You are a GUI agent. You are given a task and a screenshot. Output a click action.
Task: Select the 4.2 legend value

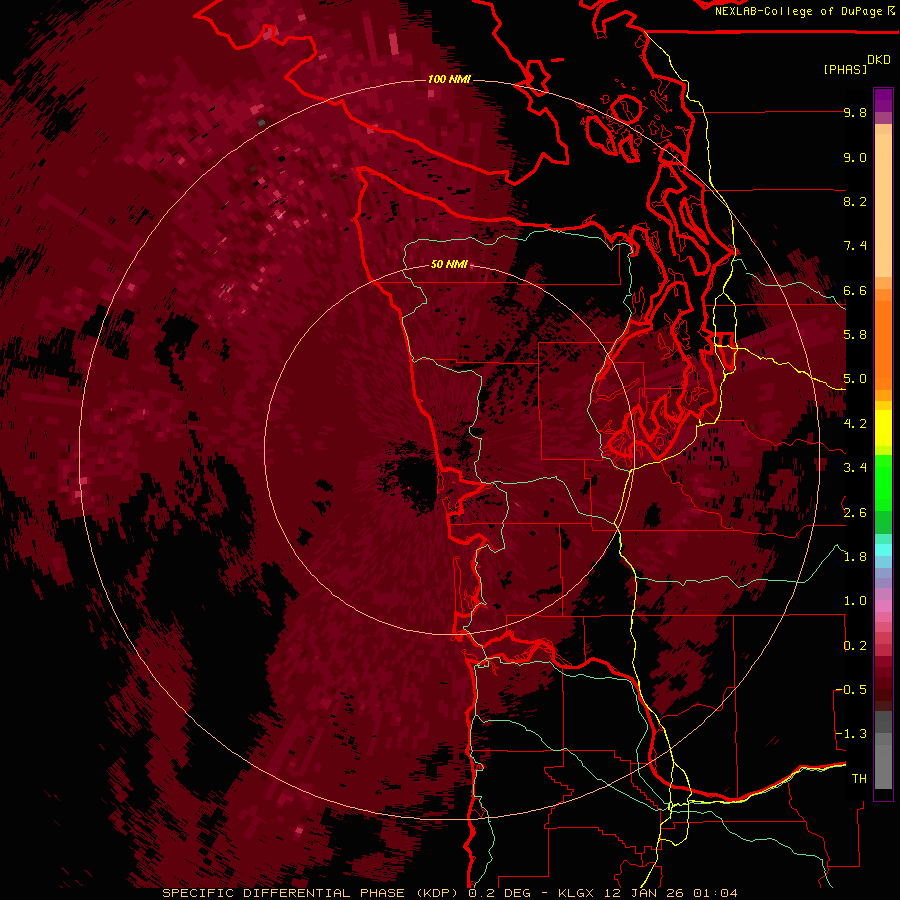coord(855,424)
